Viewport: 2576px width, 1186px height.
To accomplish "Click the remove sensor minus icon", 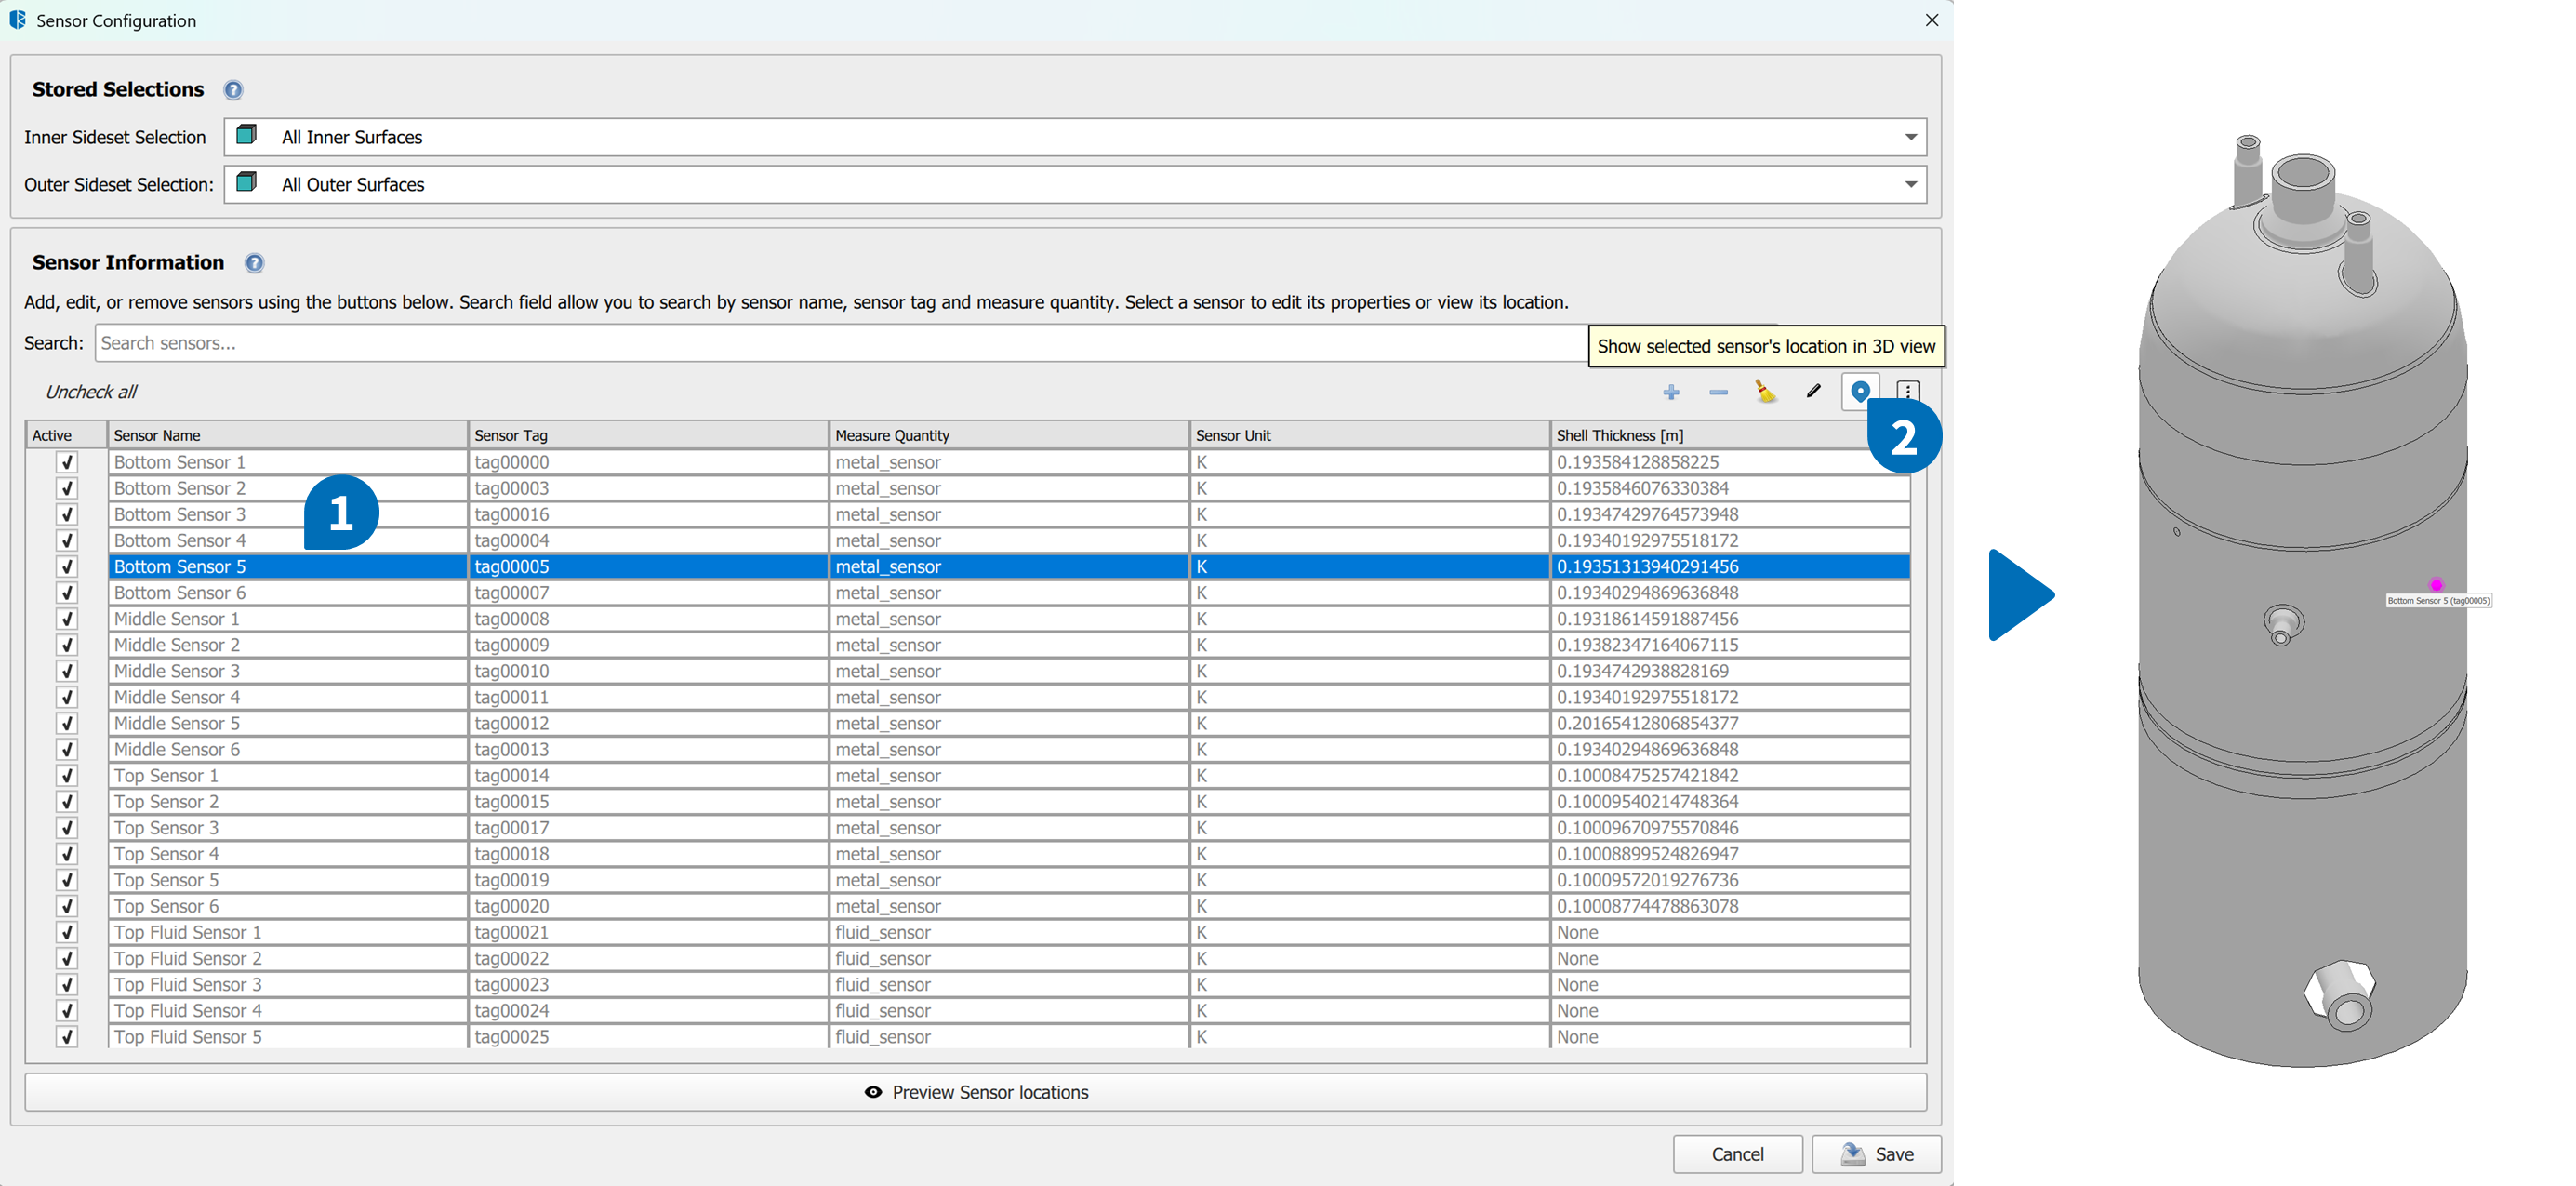I will 1718,392.
